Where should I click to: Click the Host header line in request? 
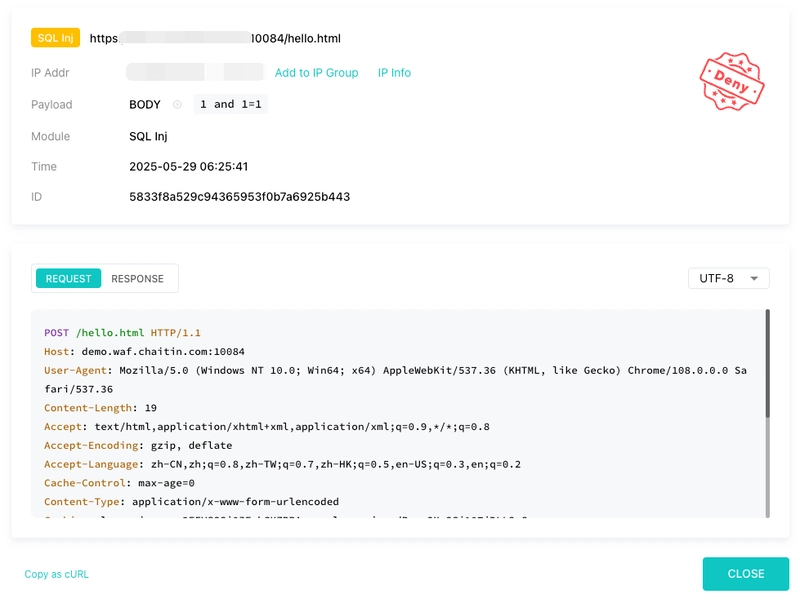144,351
